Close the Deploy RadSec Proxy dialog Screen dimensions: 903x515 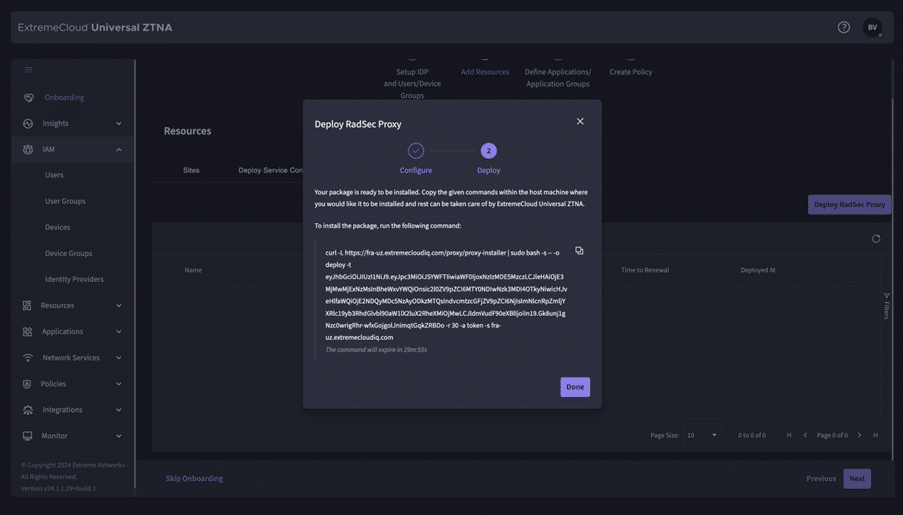click(x=580, y=122)
